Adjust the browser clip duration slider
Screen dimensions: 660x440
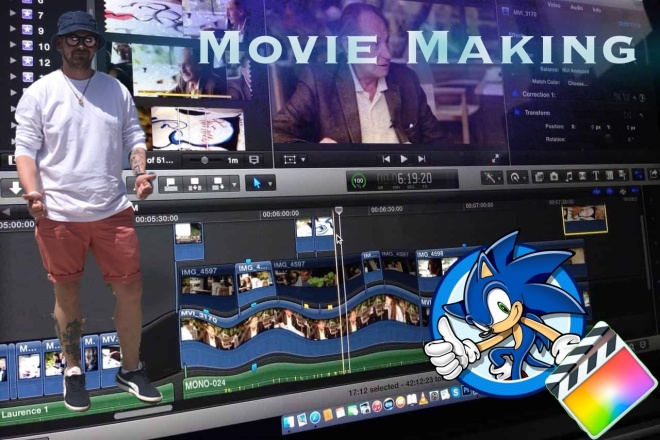205,160
